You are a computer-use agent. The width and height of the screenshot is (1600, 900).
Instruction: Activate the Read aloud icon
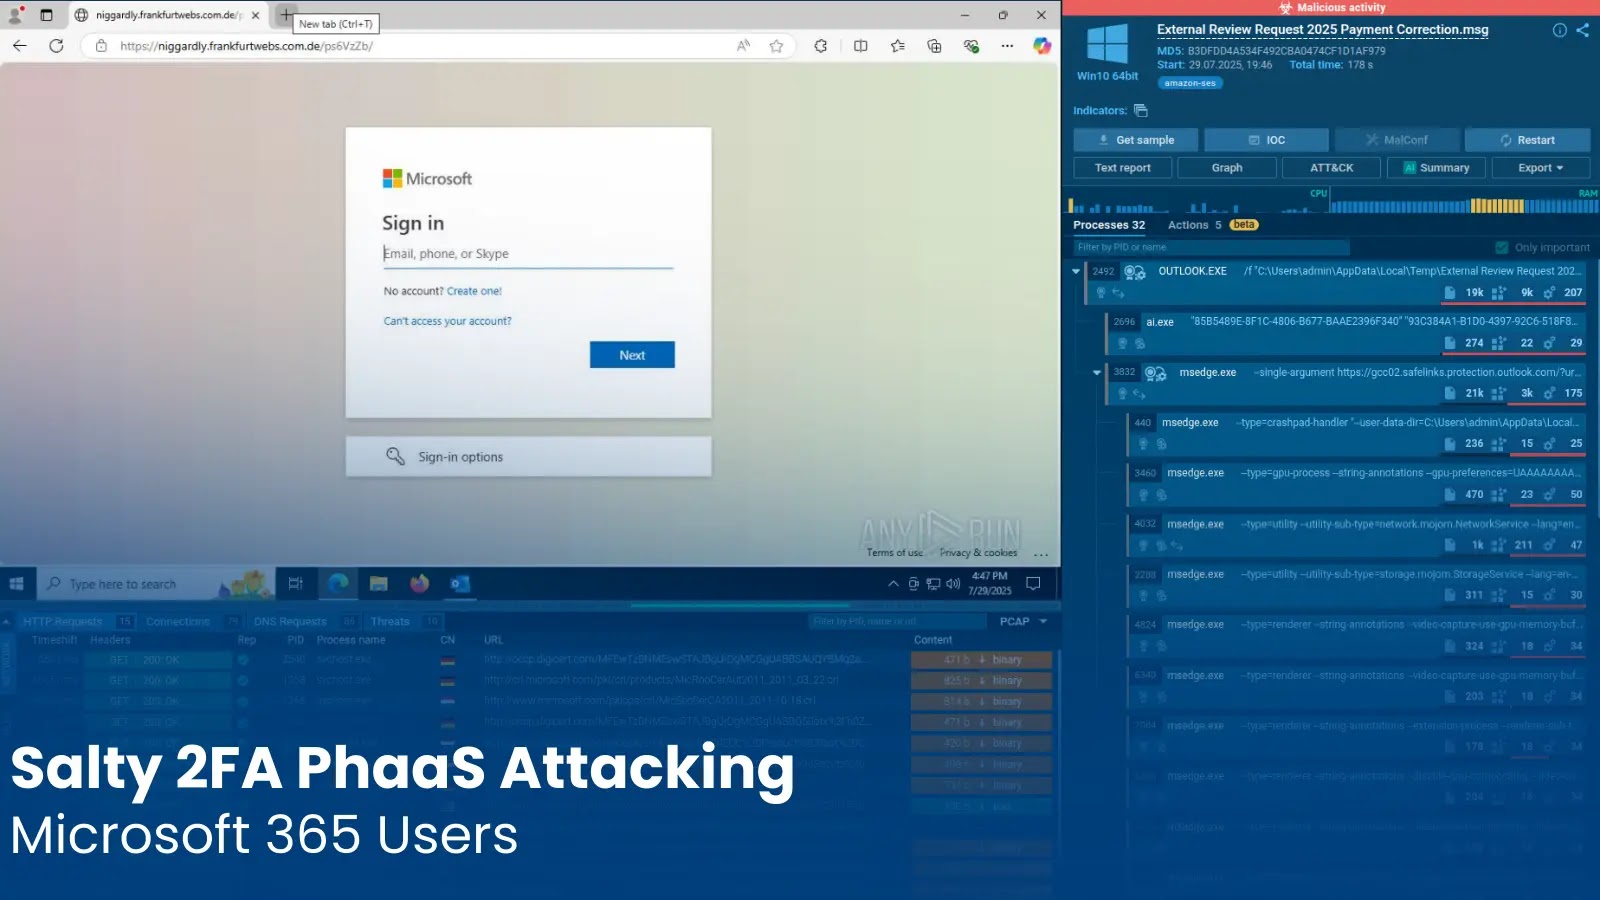[x=743, y=46]
